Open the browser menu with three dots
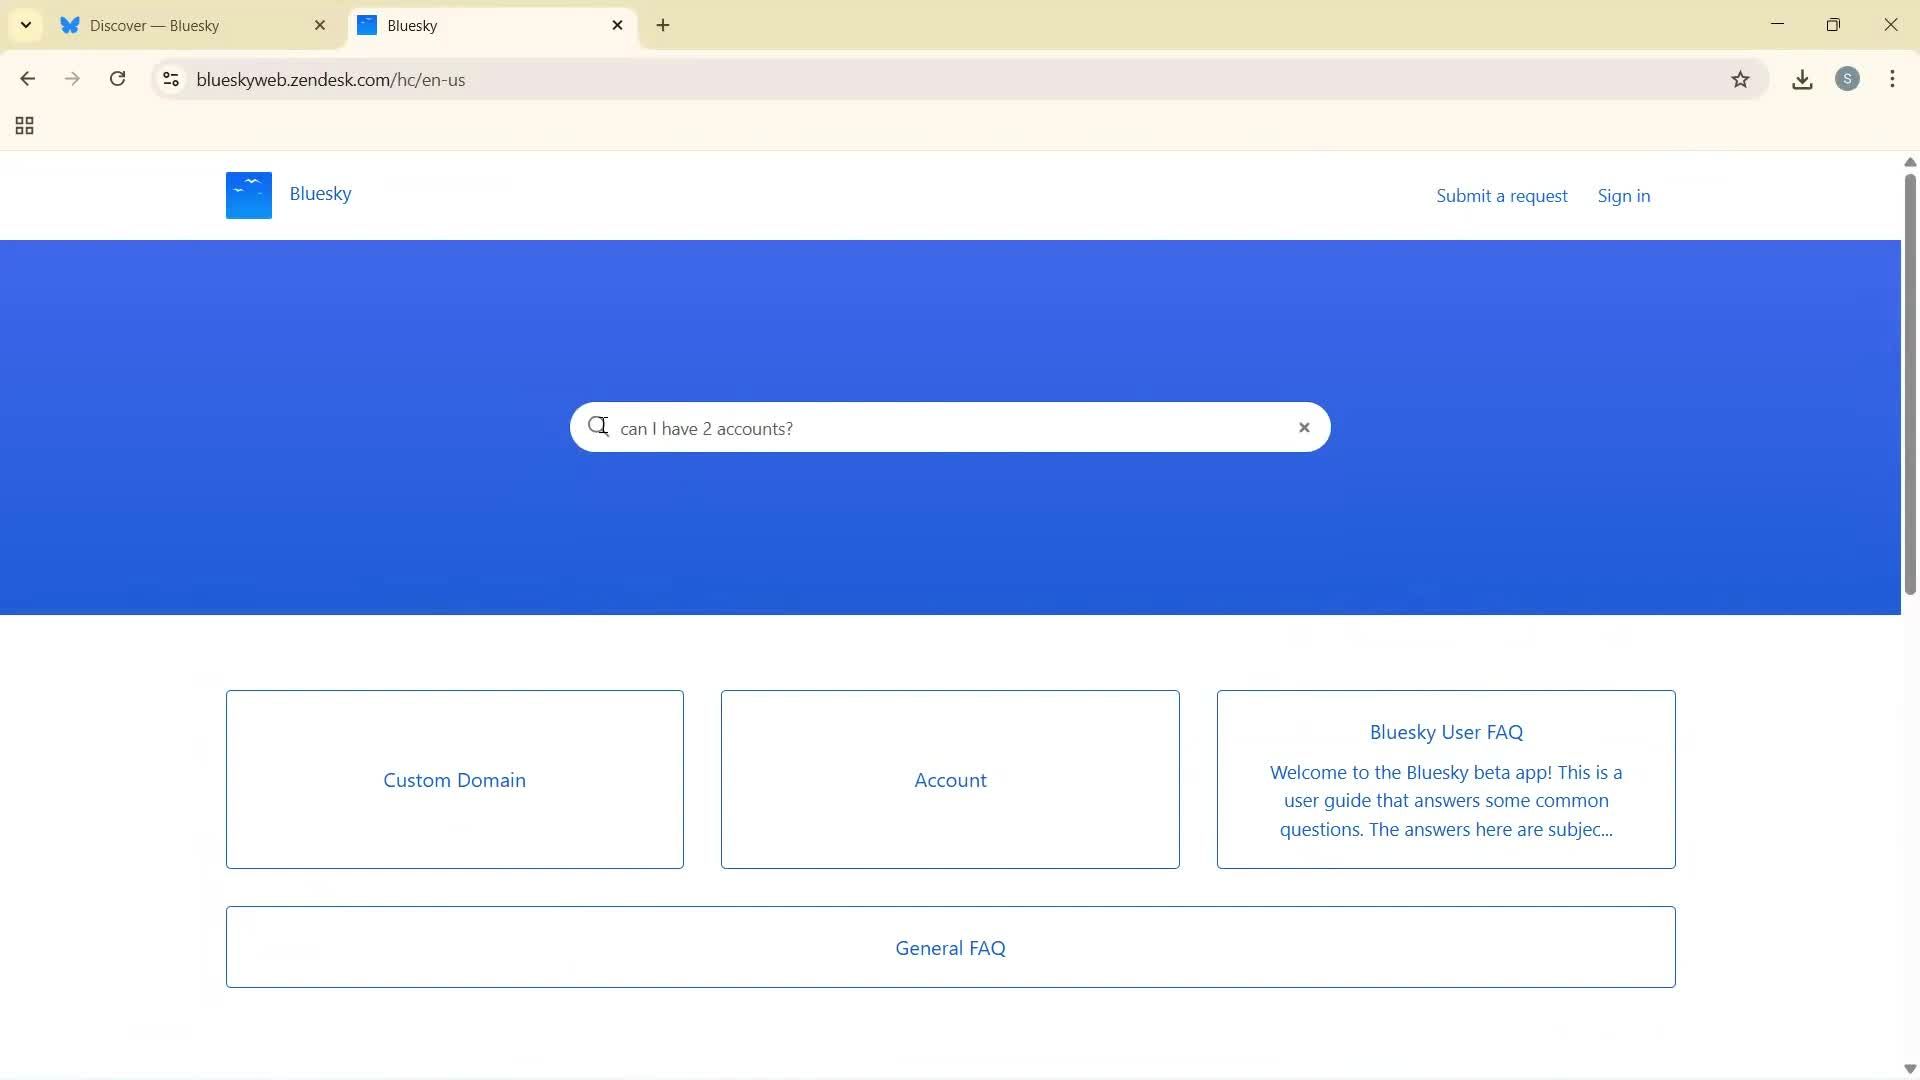Viewport: 1920px width, 1080px height. [x=1893, y=79]
